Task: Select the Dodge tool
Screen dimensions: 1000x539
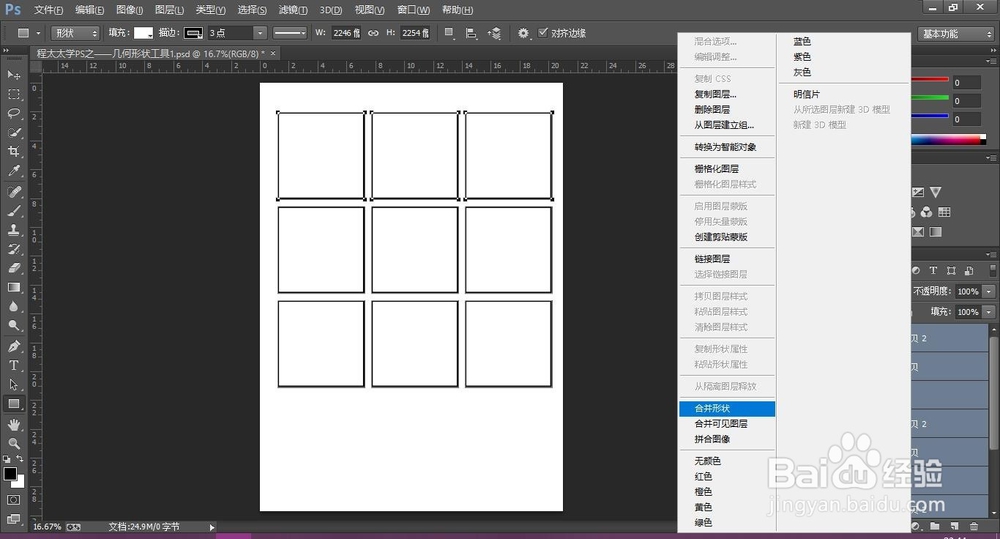Action: 13,326
